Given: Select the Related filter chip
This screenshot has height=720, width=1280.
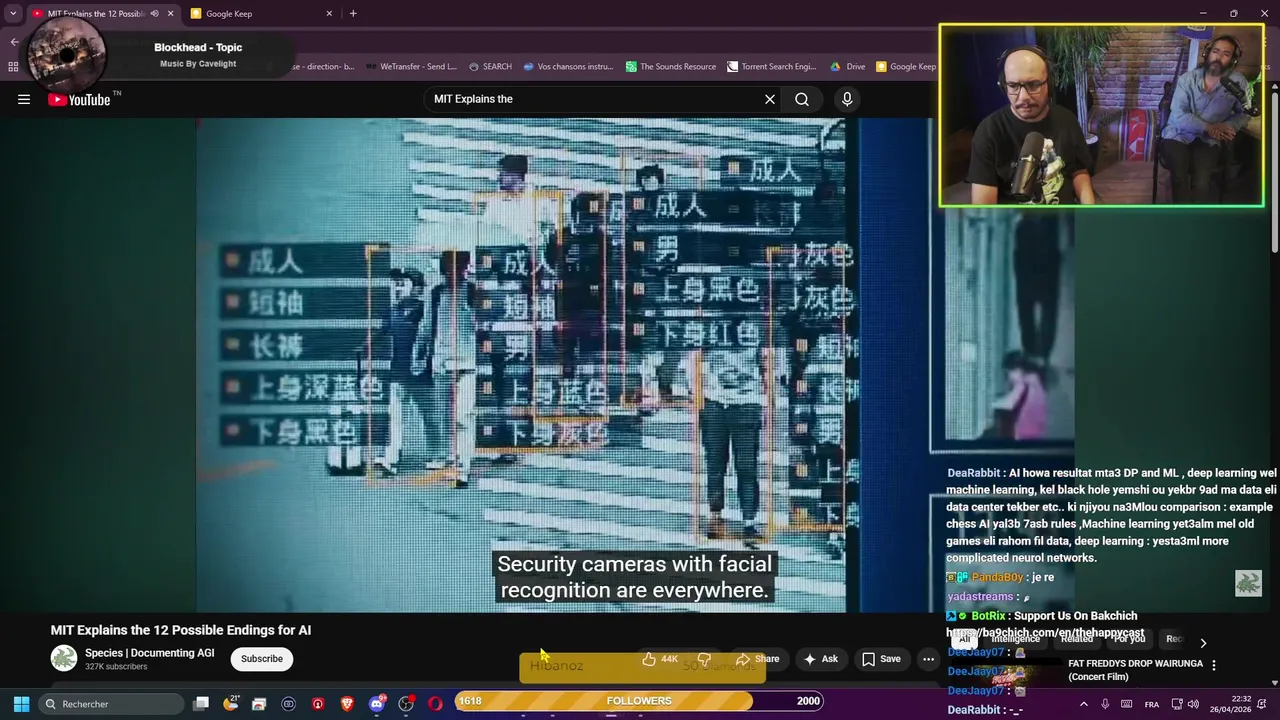Looking at the screenshot, I should [x=1076, y=640].
